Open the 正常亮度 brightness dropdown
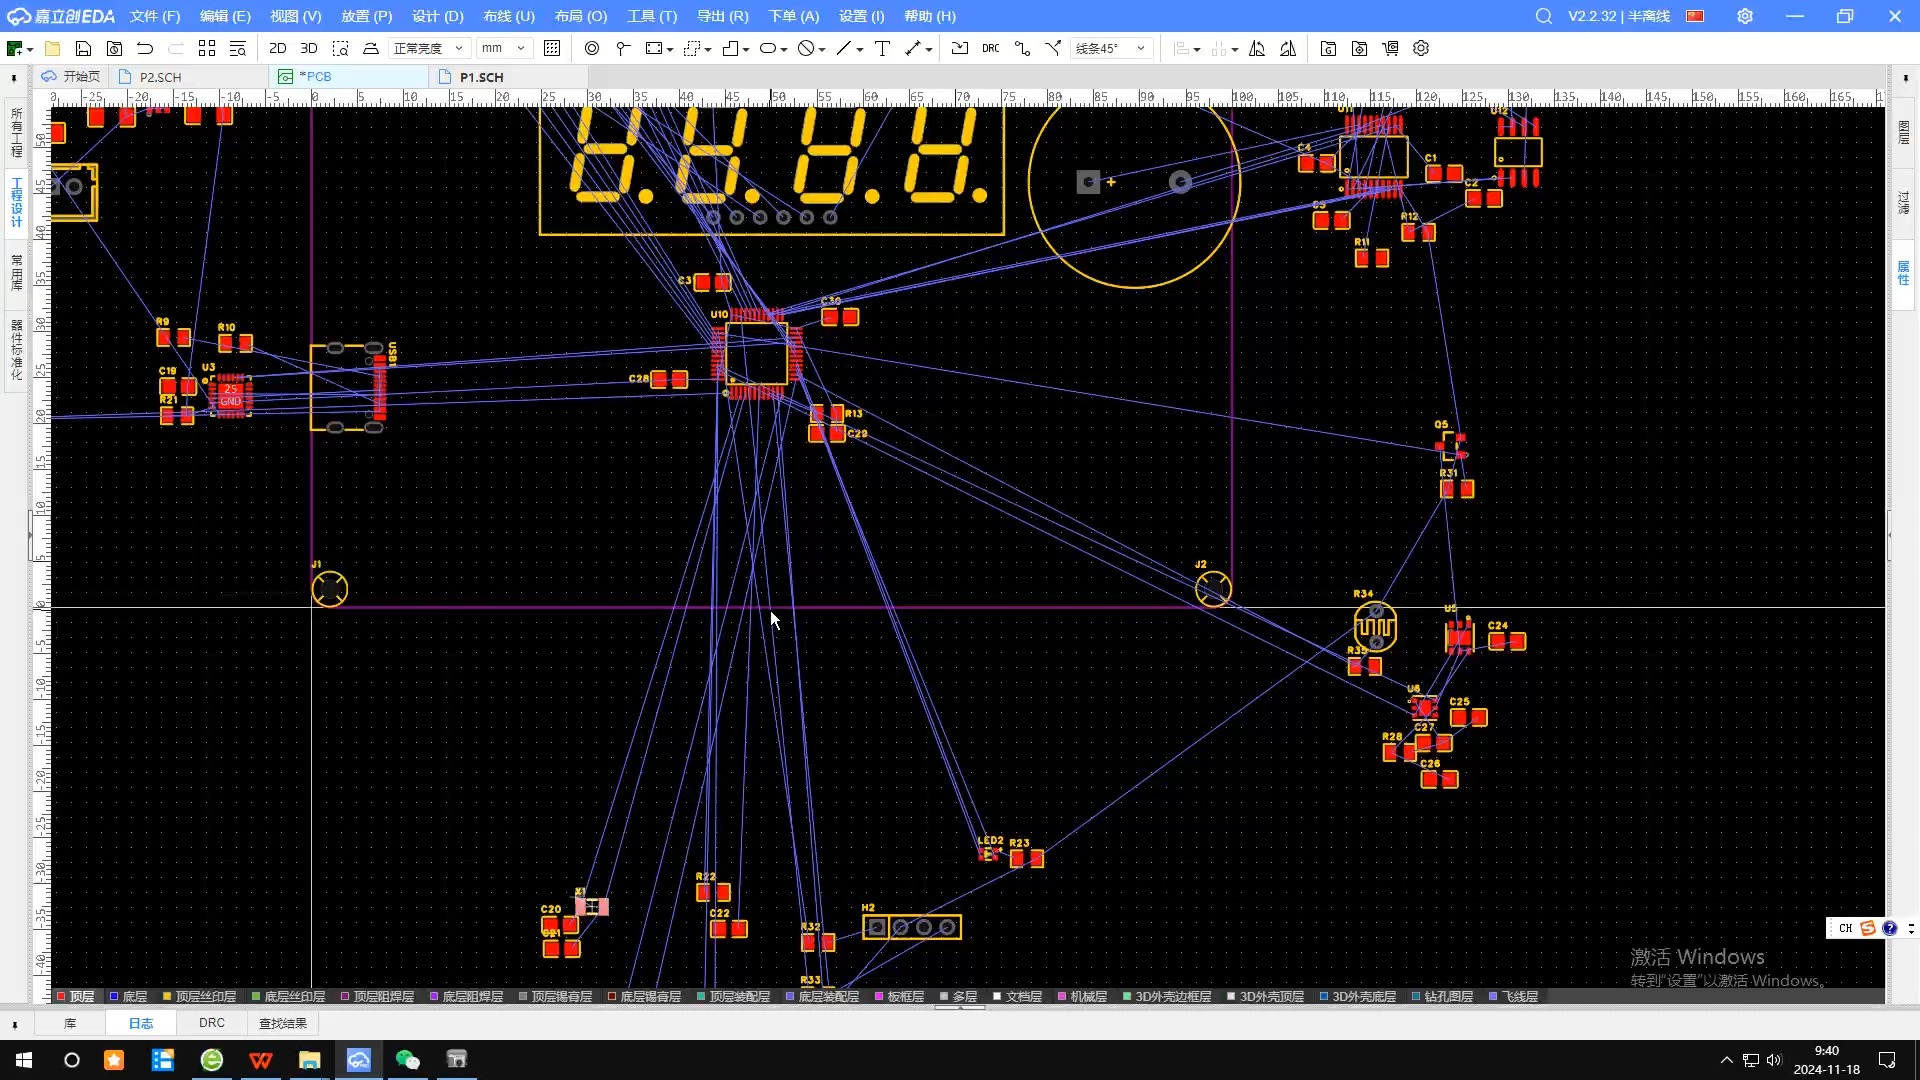The image size is (1920, 1080). [428, 48]
